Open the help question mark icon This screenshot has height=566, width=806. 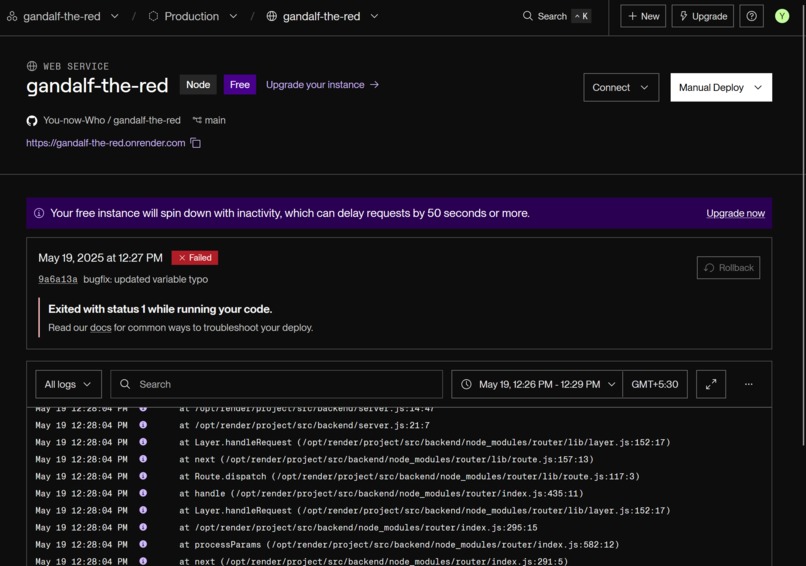click(751, 16)
